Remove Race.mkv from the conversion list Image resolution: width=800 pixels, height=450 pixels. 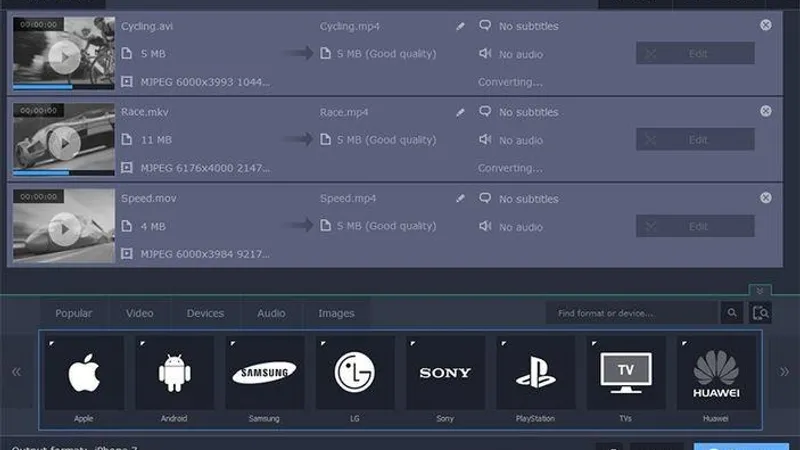[766, 111]
